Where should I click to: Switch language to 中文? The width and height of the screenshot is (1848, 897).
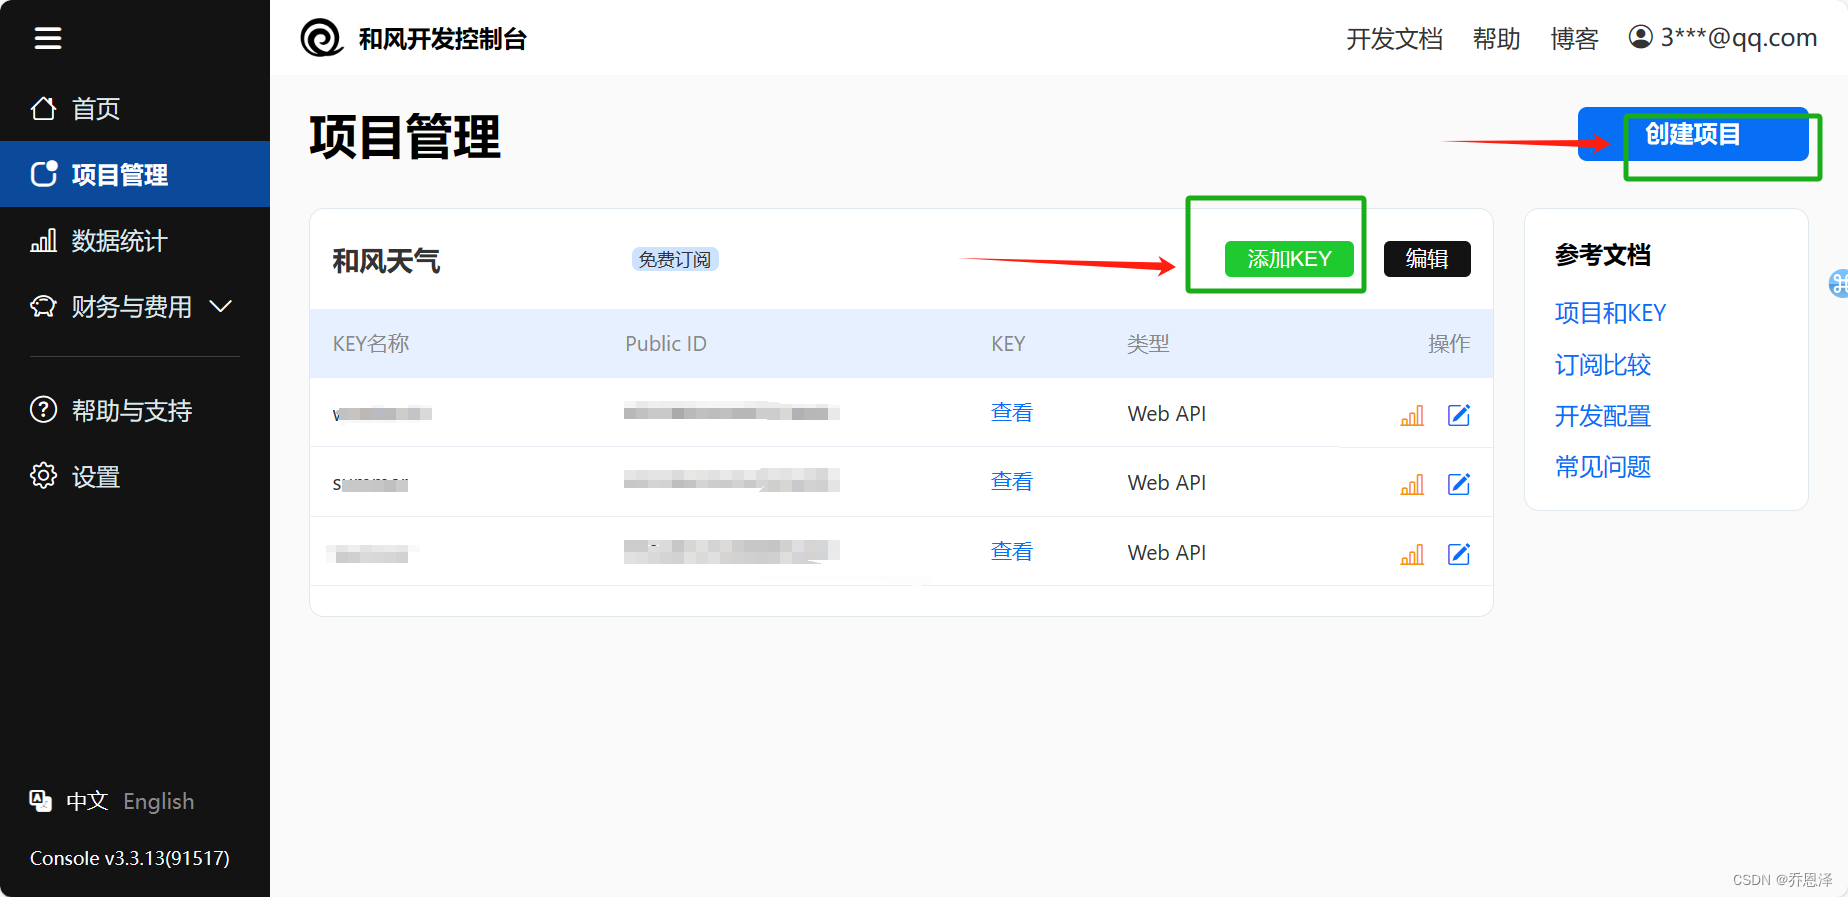point(87,801)
